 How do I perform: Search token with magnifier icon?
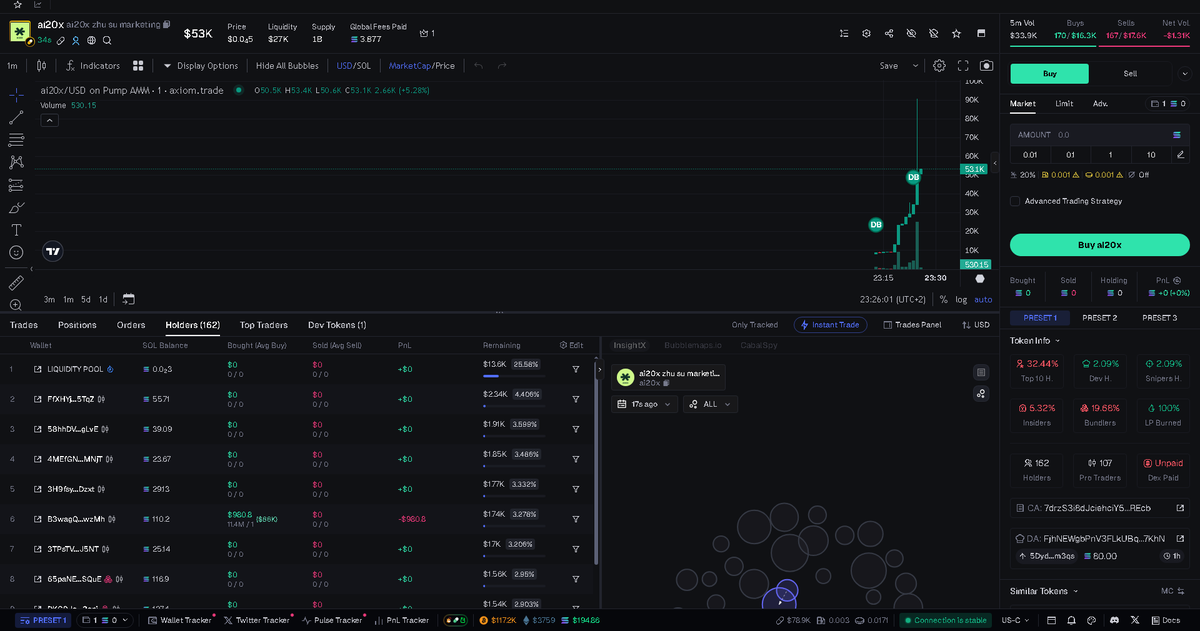pos(107,41)
